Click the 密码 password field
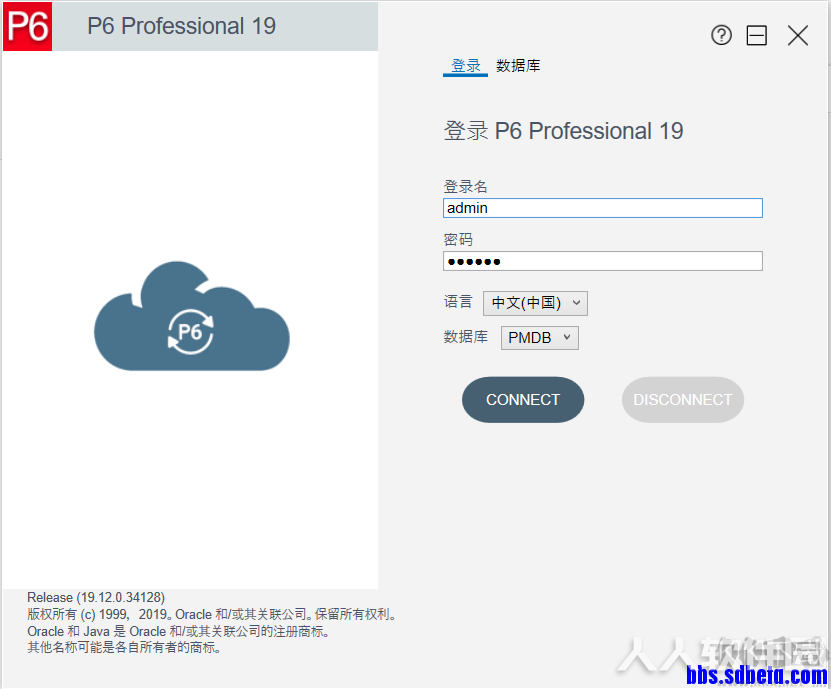The width and height of the screenshot is (831, 689). click(603, 261)
